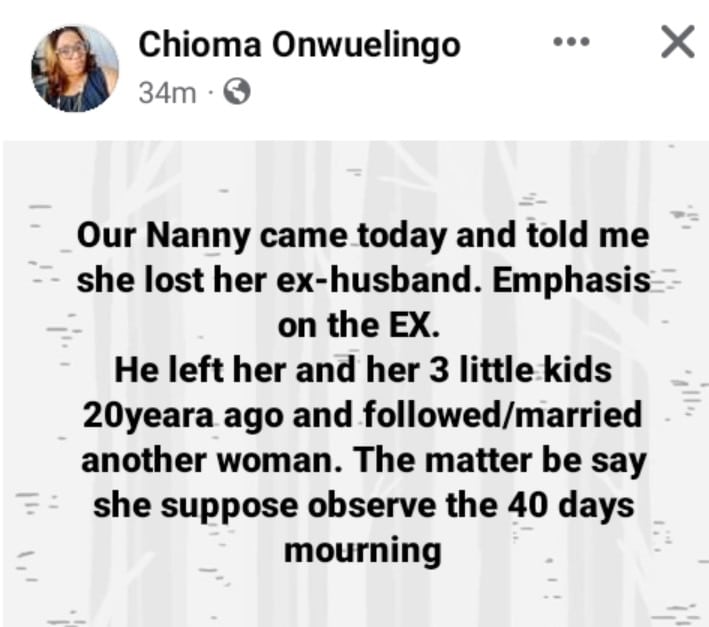Click the line starting with "20yeara ago"
Viewport: 709px width, 627px height.
click(x=363, y=416)
